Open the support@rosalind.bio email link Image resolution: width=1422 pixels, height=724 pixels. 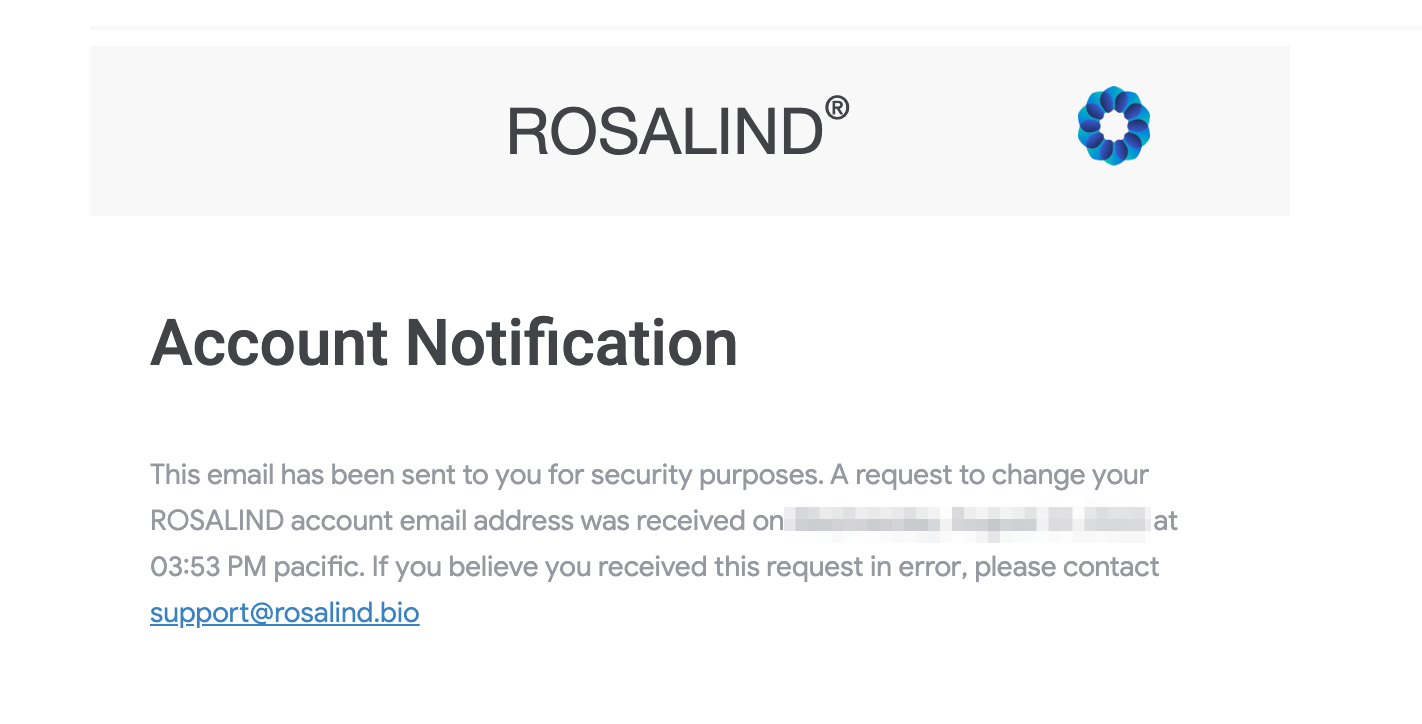285,612
